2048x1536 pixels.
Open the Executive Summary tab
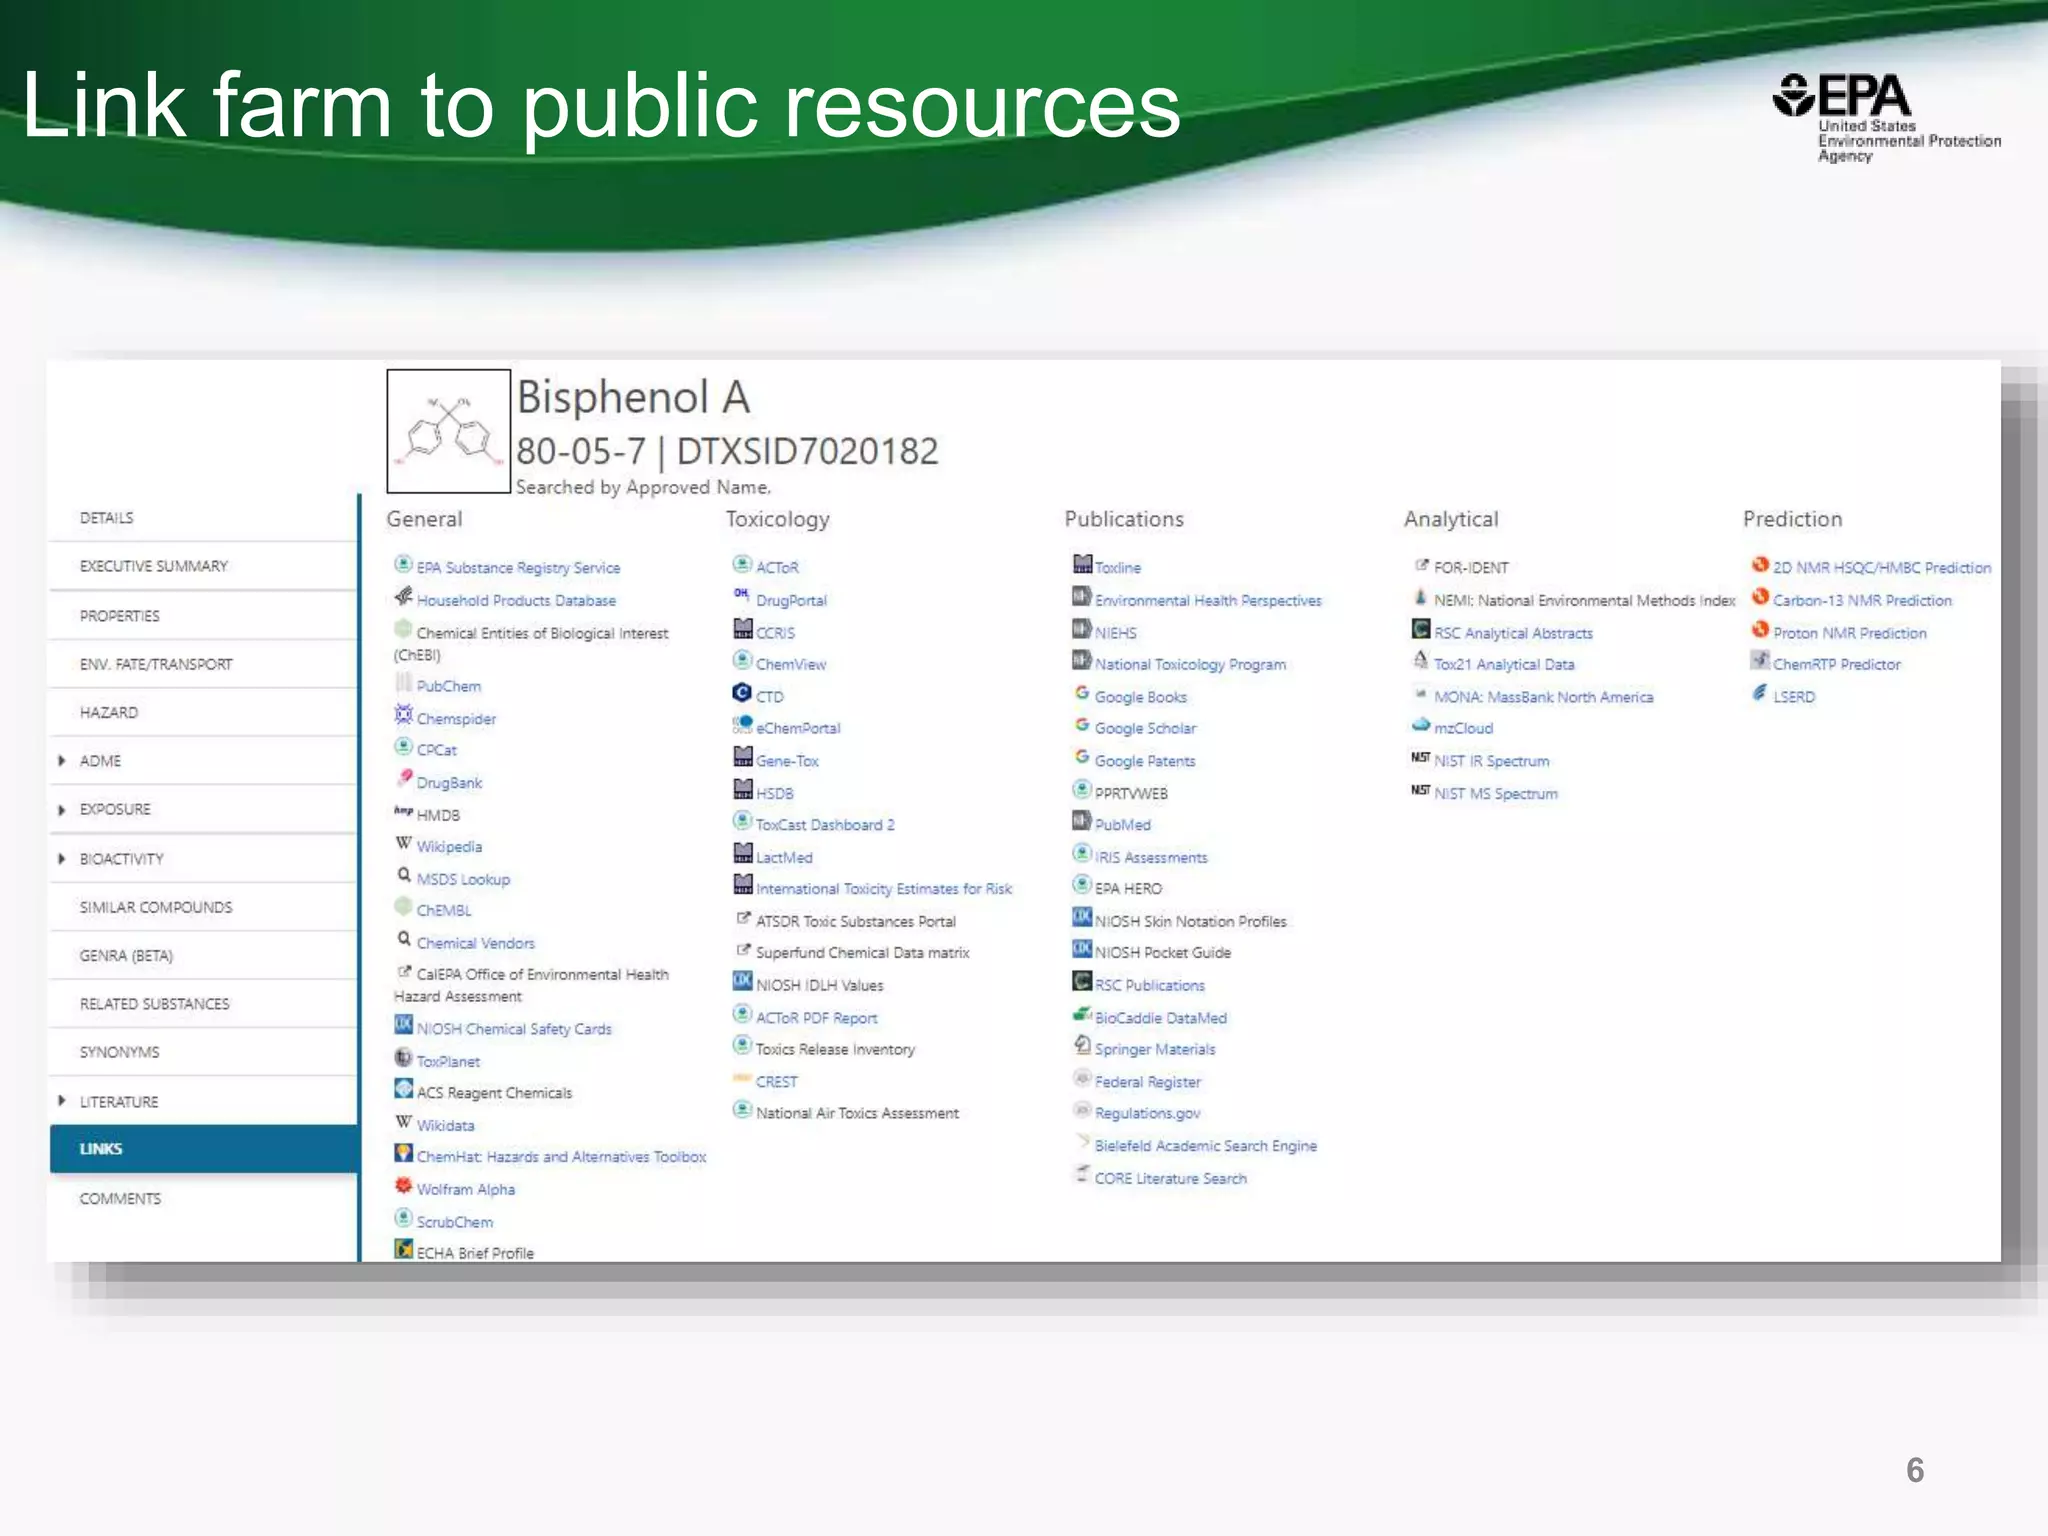(203, 566)
